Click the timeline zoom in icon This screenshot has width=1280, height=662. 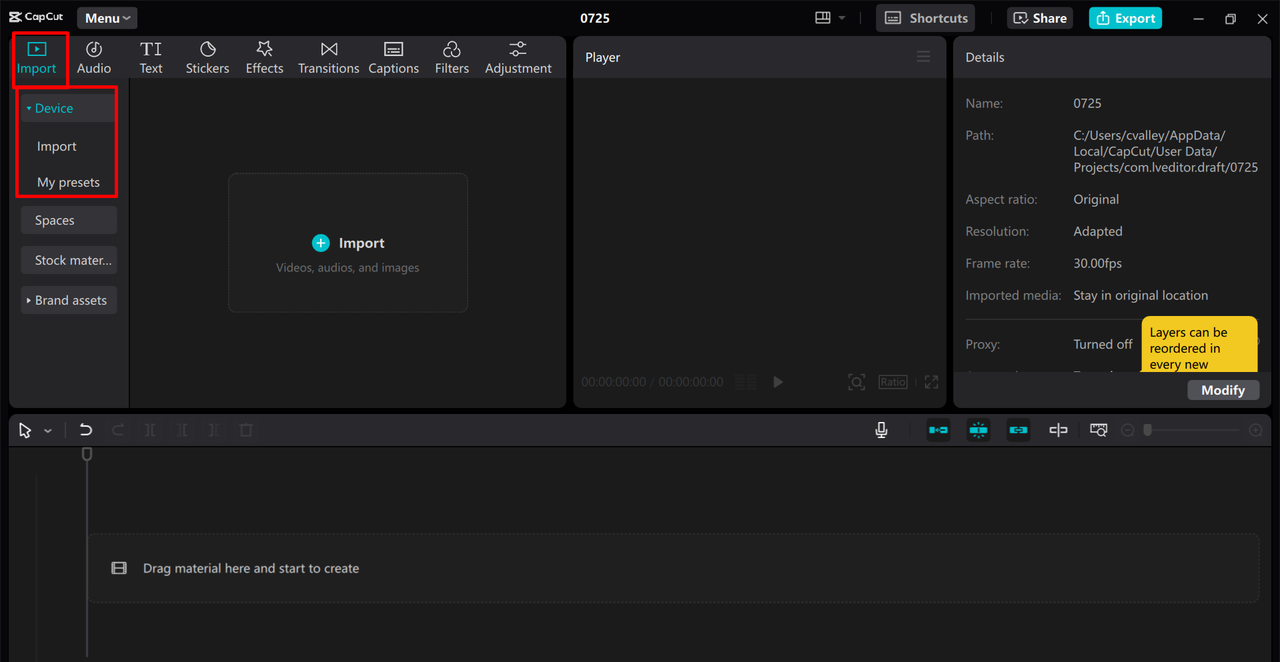1256,430
